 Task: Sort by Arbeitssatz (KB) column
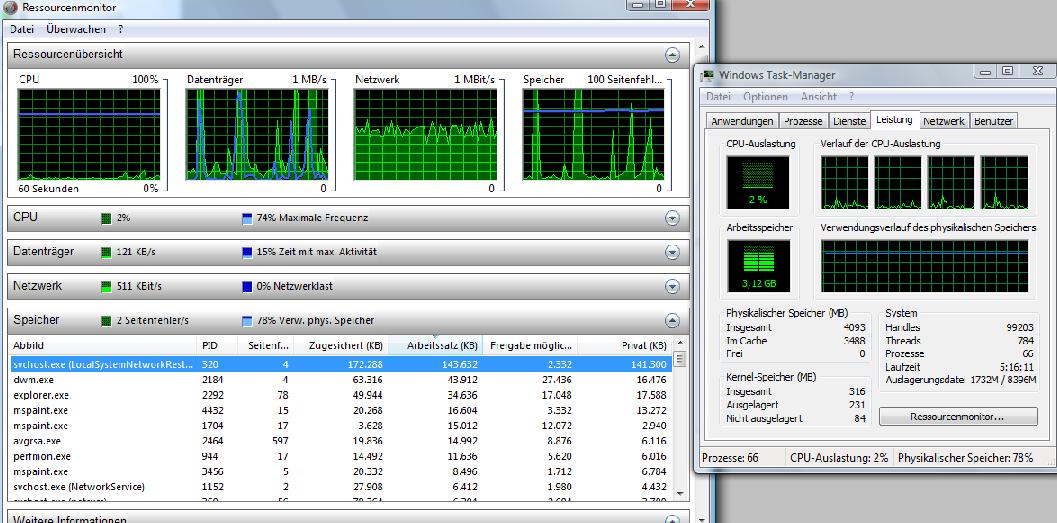(x=435, y=345)
